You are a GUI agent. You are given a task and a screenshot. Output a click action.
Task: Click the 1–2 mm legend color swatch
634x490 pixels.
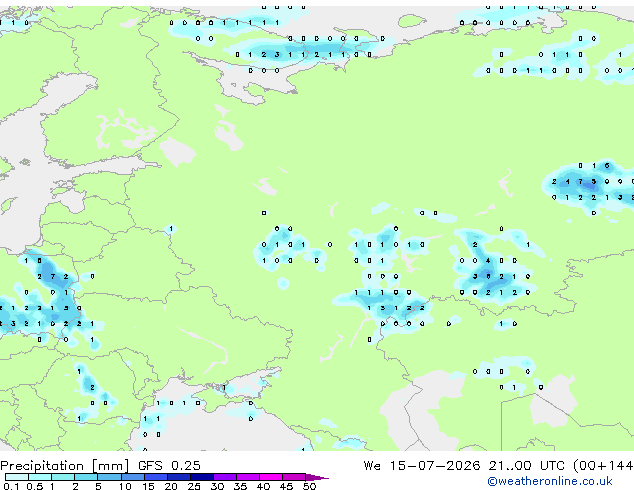63,477
